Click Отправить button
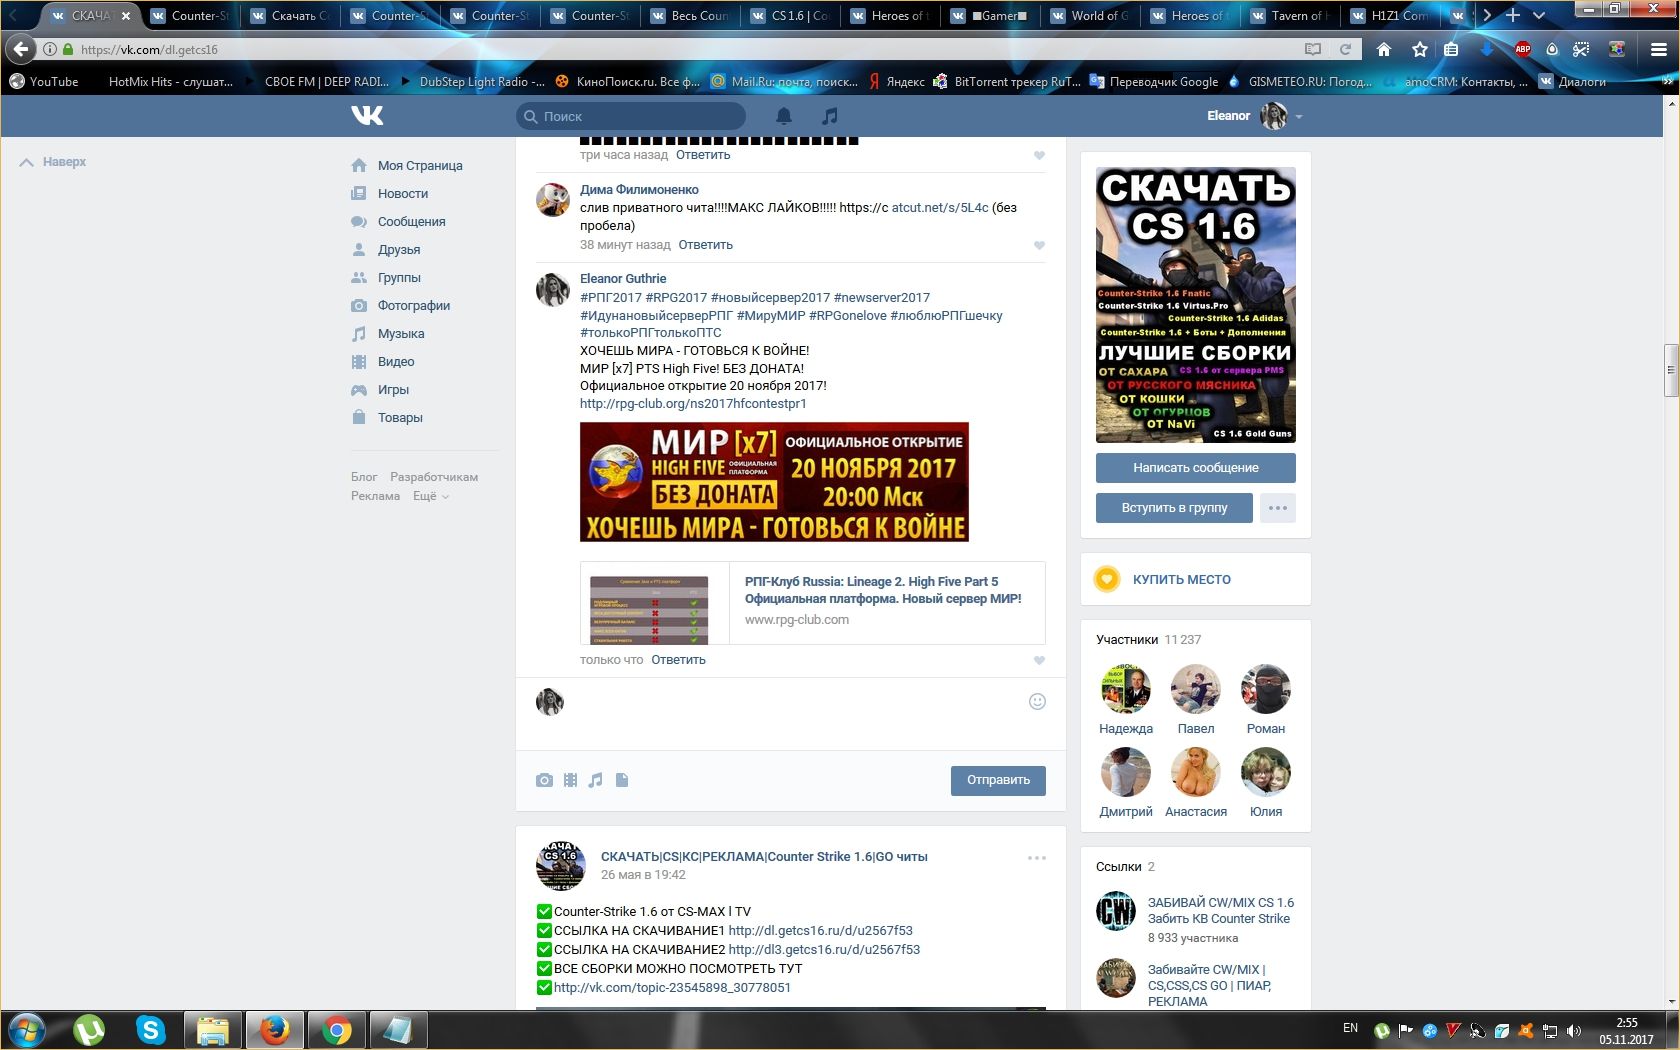The image size is (1680, 1050). tap(998, 781)
